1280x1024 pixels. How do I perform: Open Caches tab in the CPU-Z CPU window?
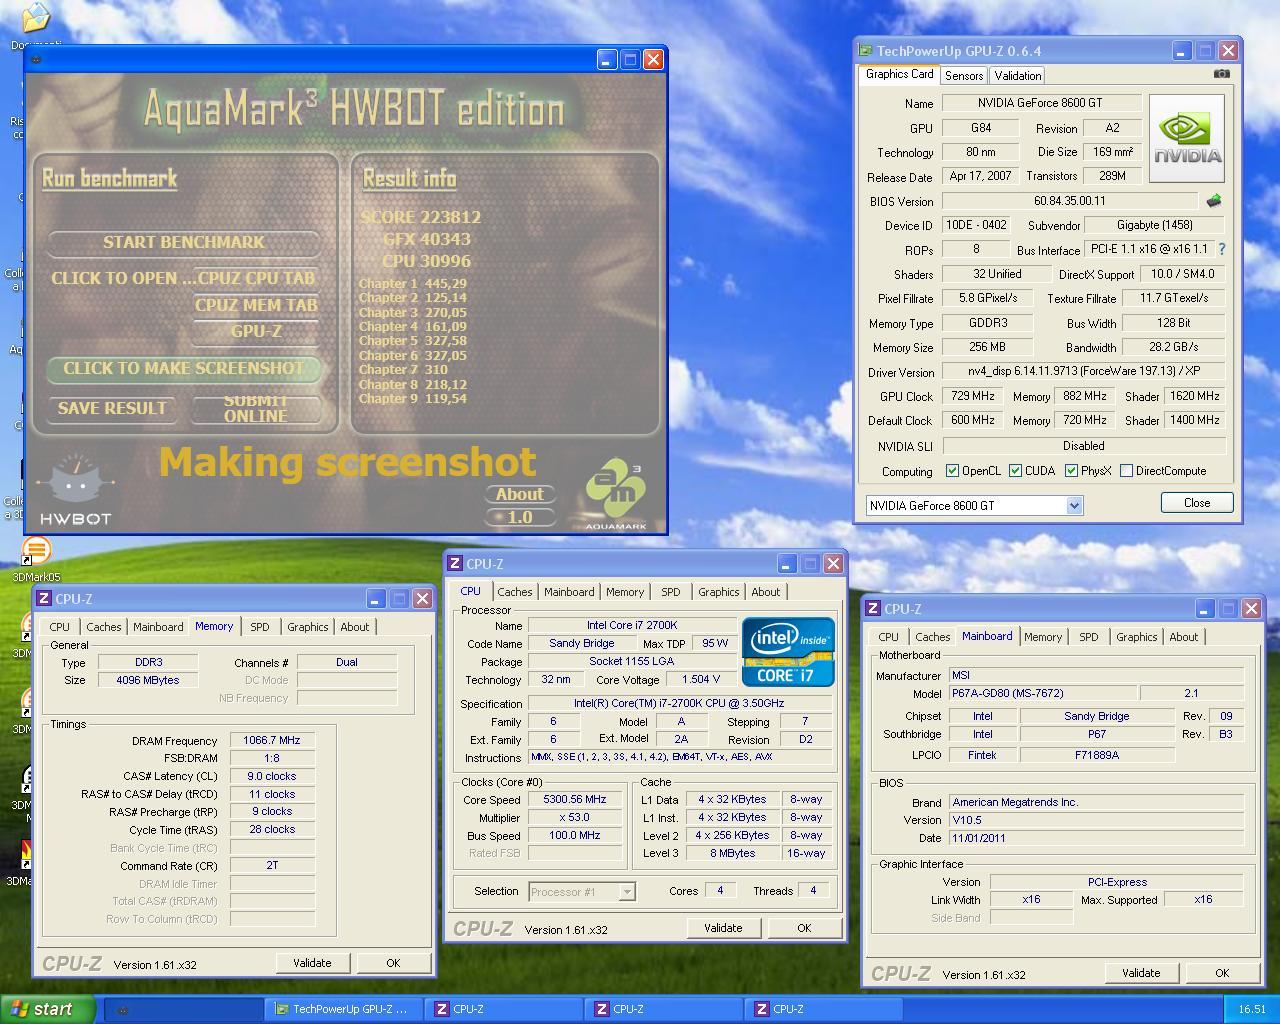(515, 592)
